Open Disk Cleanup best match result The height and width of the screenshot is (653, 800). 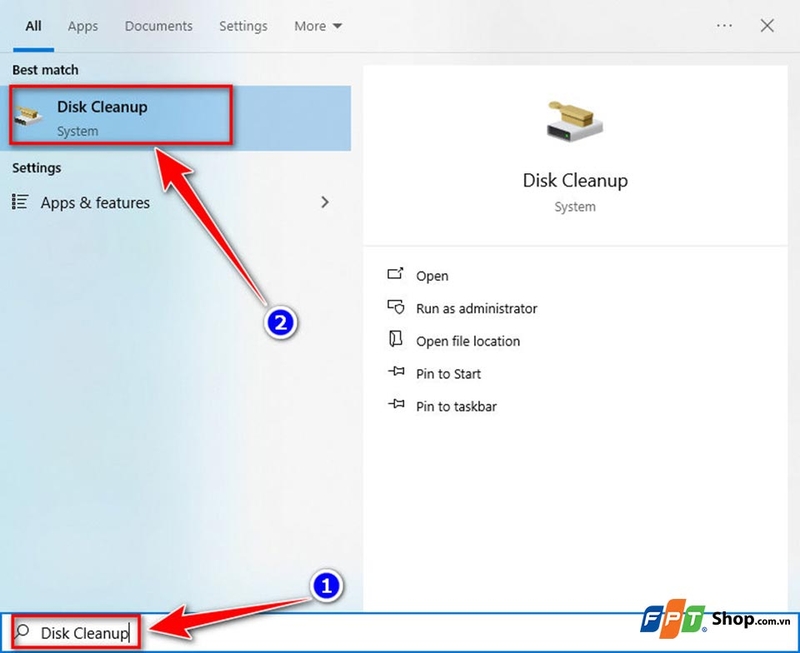(176, 118)
